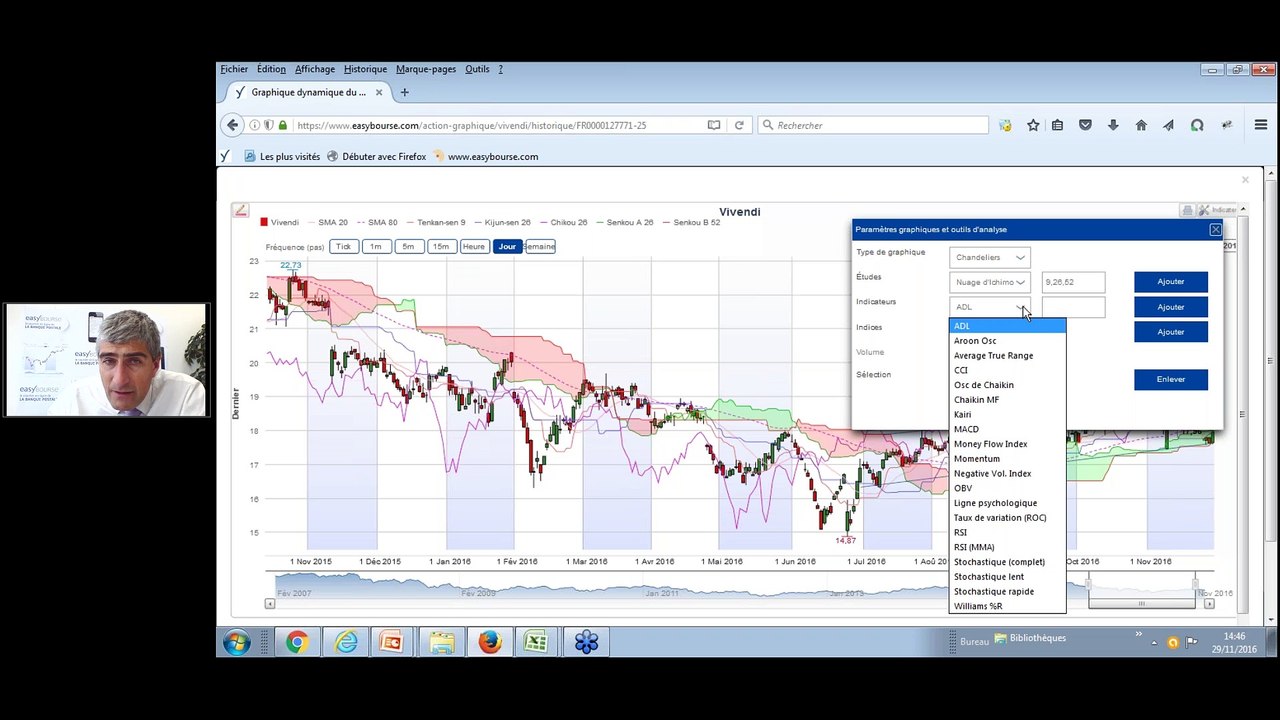
Task: Collapse the Indicateurs ADL dropdown
Action: (x=989, y=307)
